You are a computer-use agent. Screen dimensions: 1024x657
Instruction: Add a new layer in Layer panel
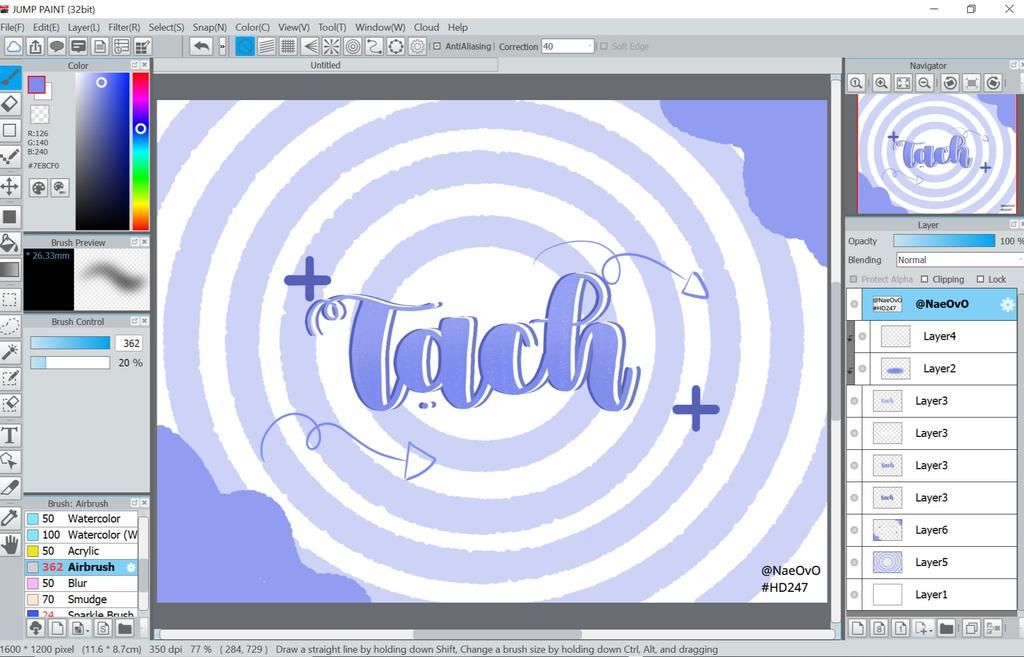pyautogui.click(x=857, y=628)
